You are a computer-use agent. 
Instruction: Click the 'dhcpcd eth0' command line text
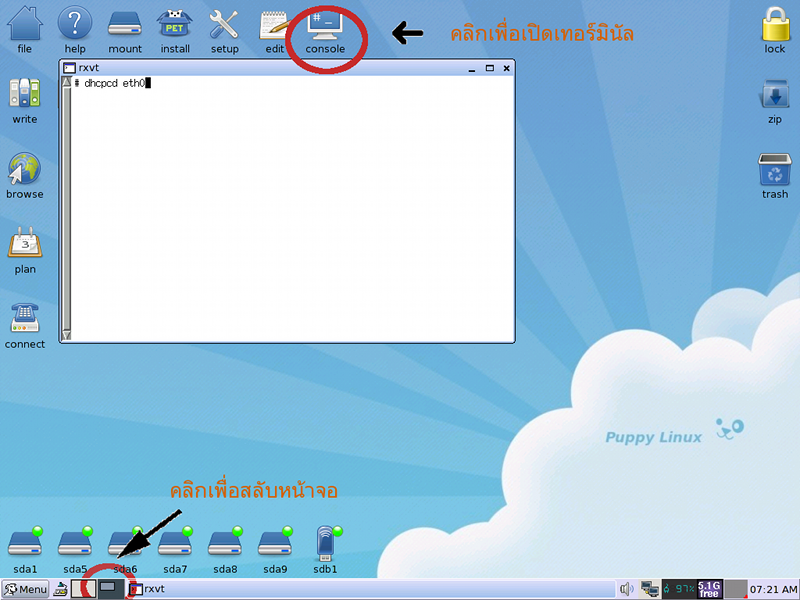pos(115,83)
